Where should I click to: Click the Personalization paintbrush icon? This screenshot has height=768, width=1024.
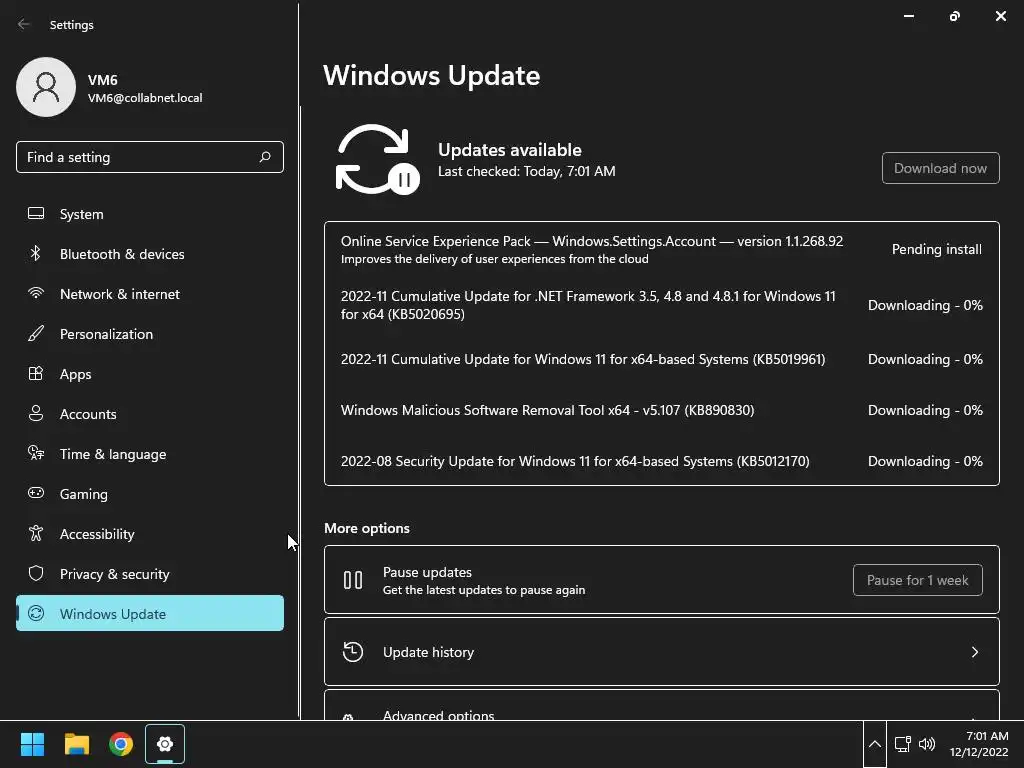[x=36, y=334]
